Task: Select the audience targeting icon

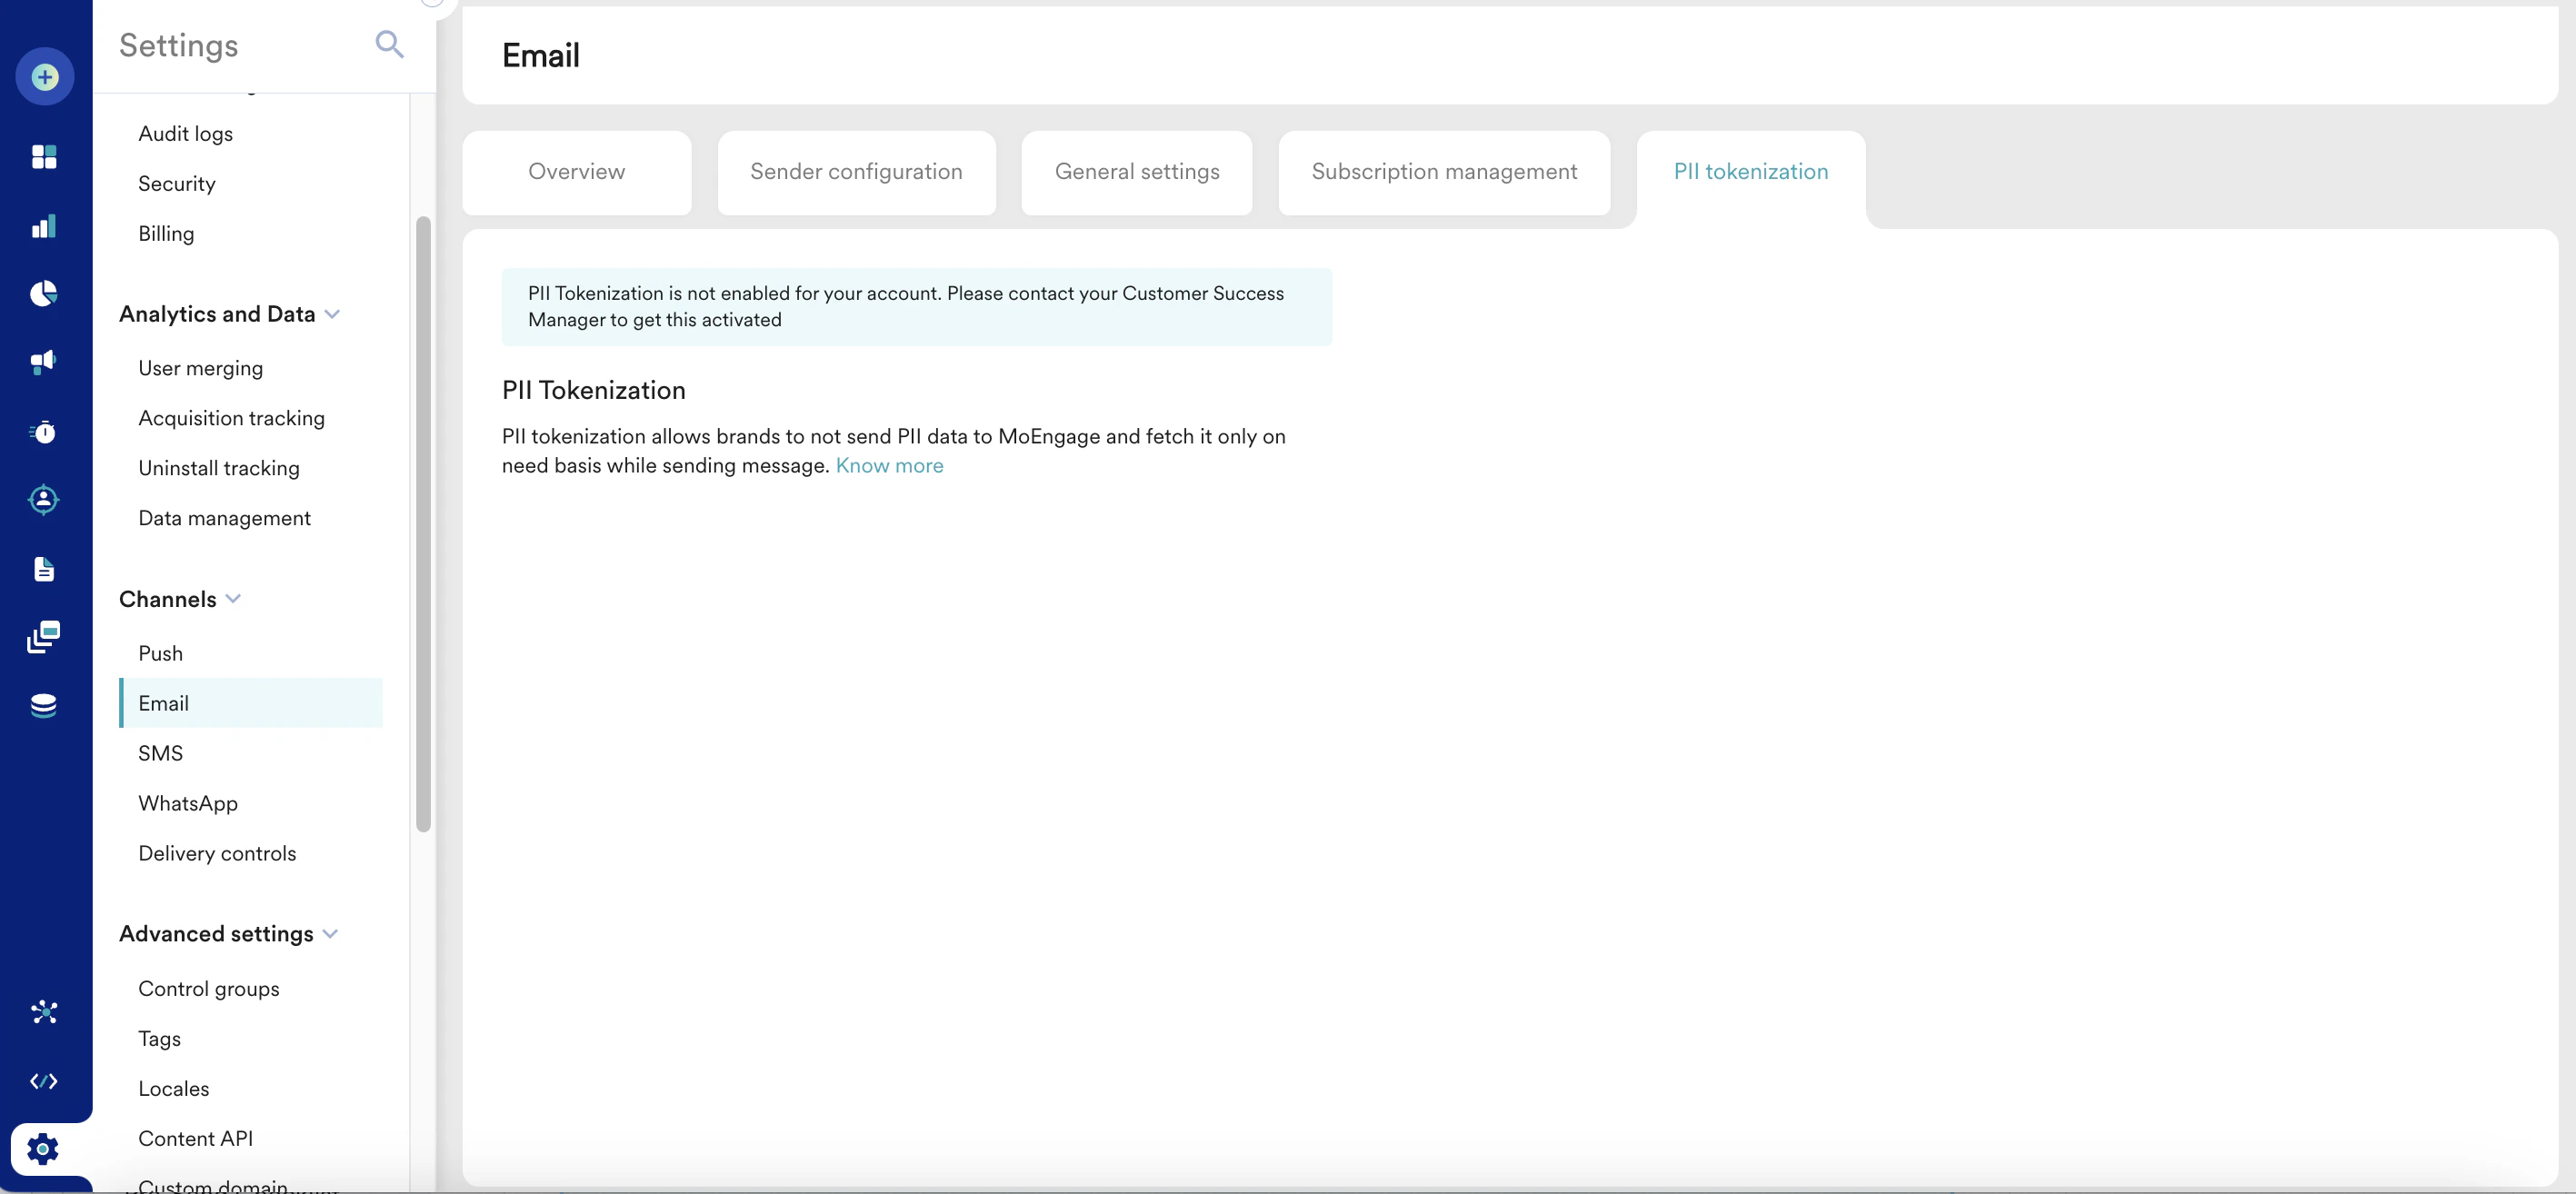Action: (44, 500)
